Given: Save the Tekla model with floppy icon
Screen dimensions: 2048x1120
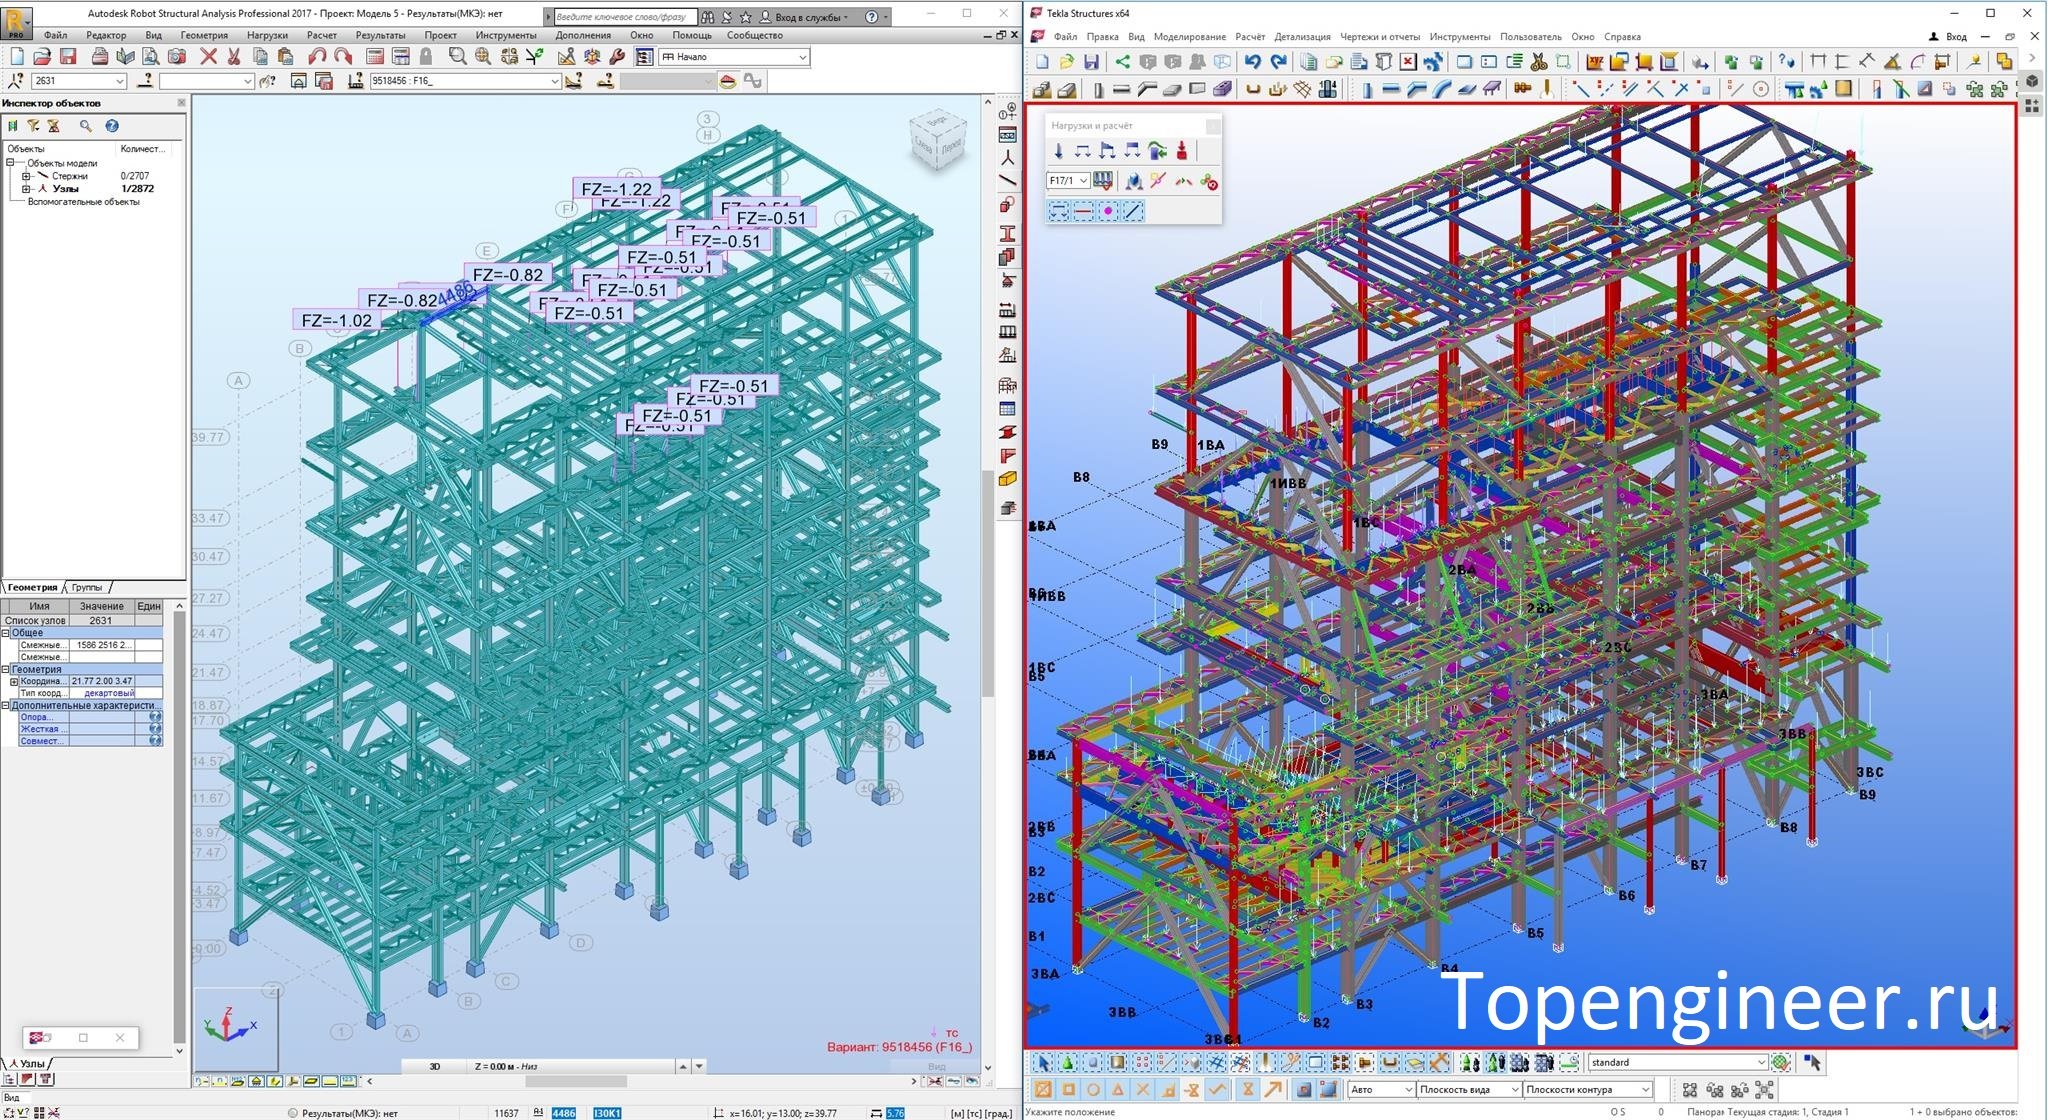Looking at the screenshot, I should coord(1091,62).
